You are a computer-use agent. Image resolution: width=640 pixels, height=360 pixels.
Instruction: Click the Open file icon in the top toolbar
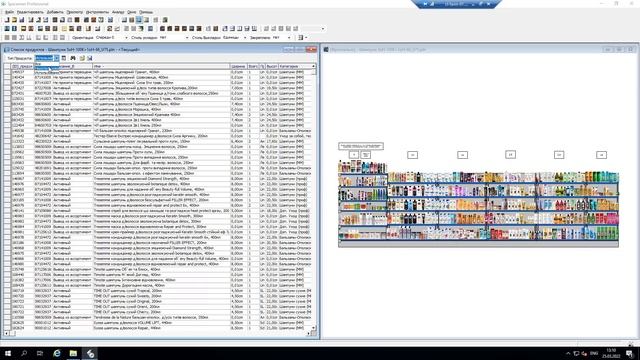[14, 20]
